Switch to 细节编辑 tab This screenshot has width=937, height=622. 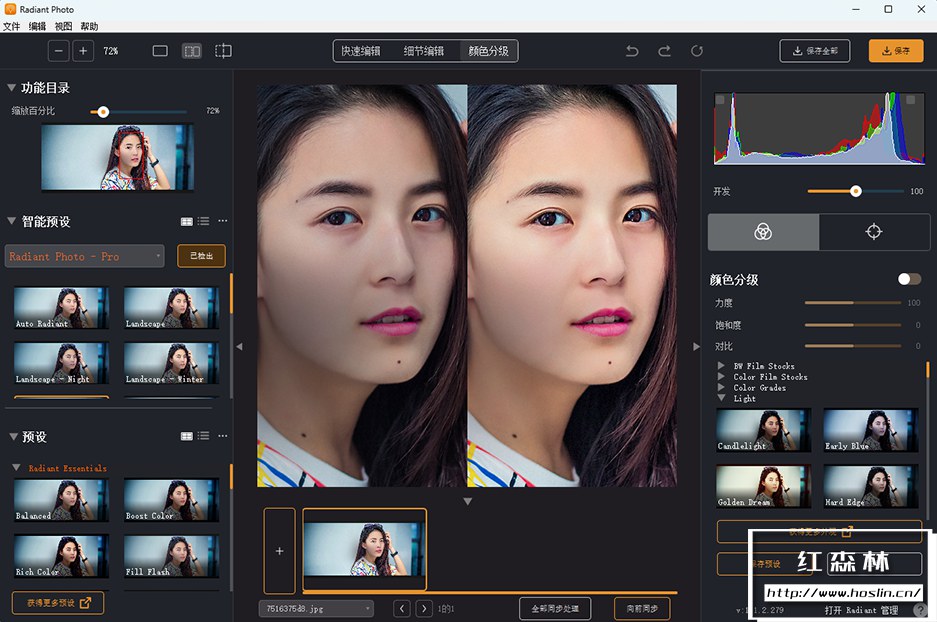pyautogui.click(x=424, y=51)
